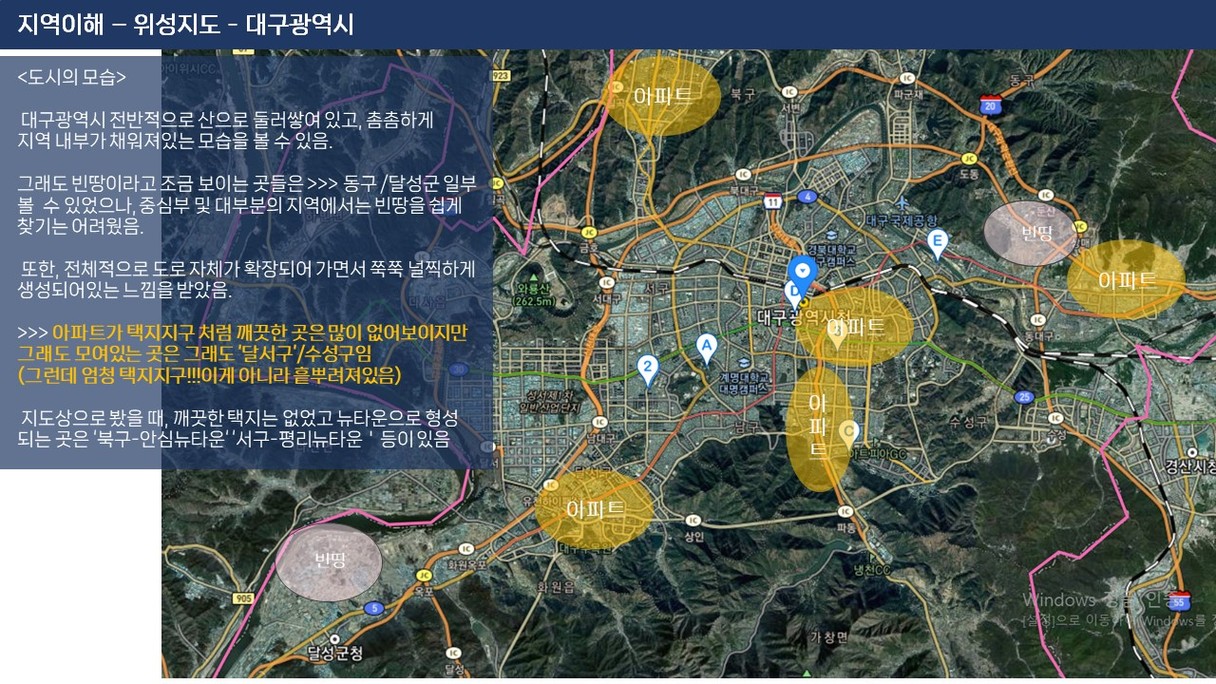Click the map pin labeled E
The width and height of the screenshot is (1216, 684).
point(936,244)
